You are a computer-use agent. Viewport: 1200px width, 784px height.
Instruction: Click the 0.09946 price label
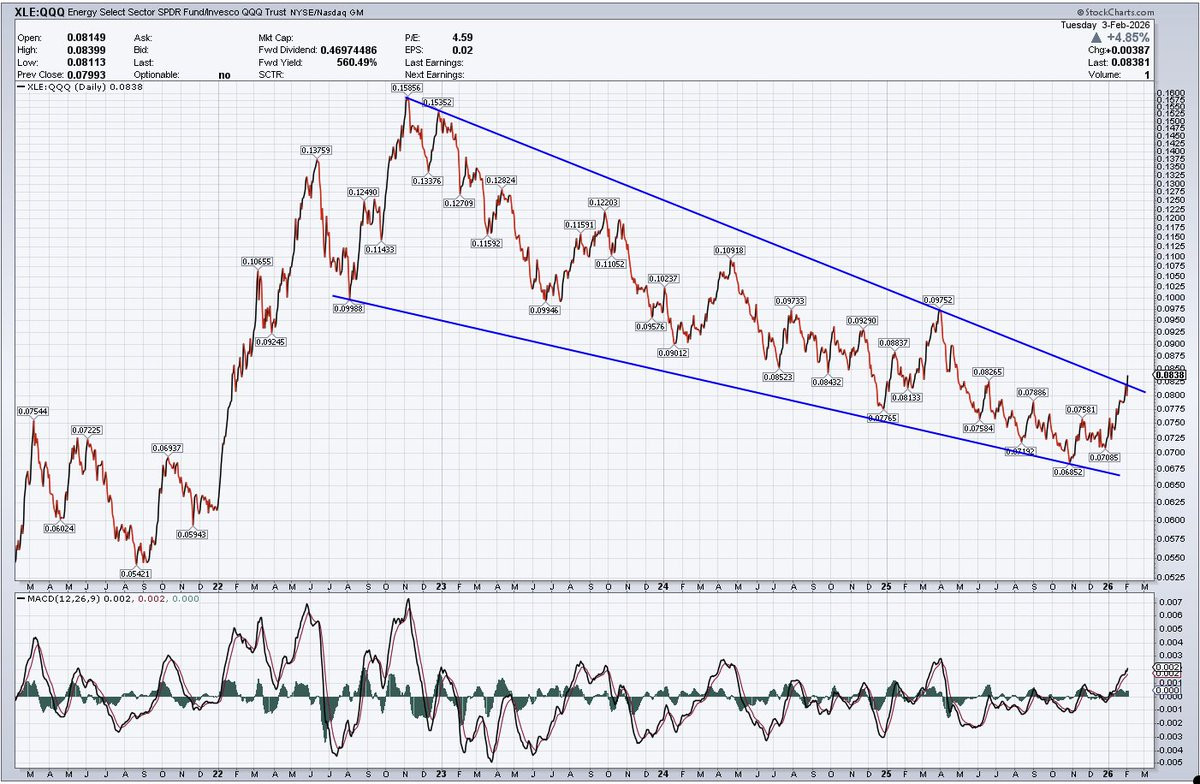coord(545,311)
